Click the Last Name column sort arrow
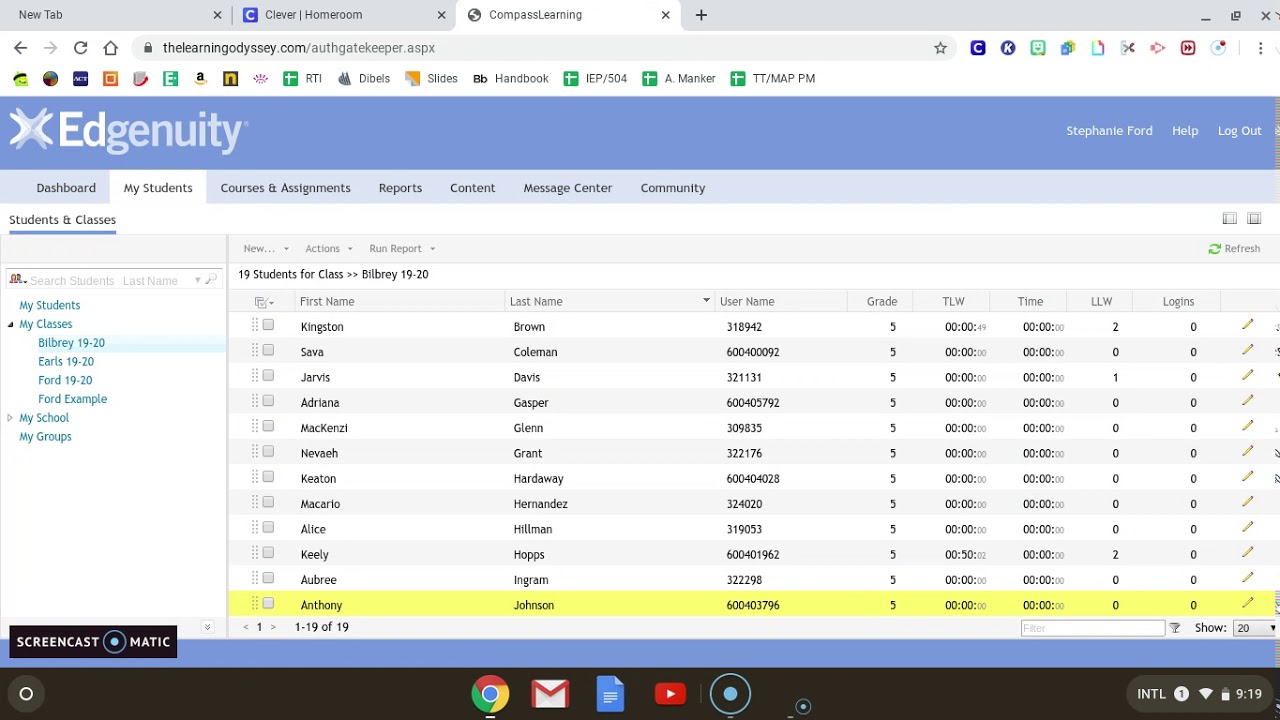Viewport: 1280px width, 720px height. pos(706,300)
